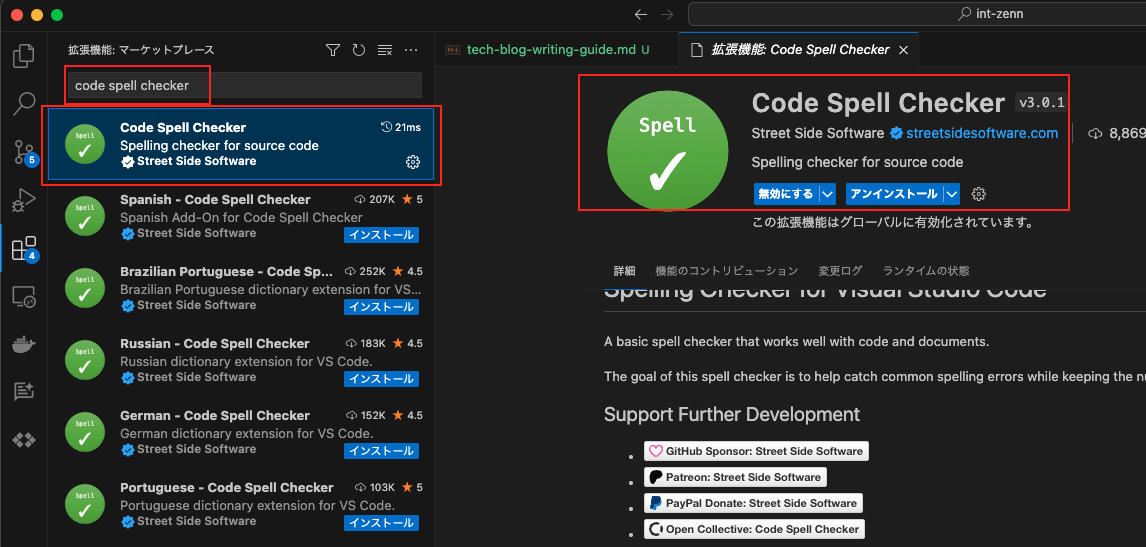The height and width of the screenshot is (547, 1146).
Task: Click the Spanish add-on Spell icon
Action: click(85, 216)
